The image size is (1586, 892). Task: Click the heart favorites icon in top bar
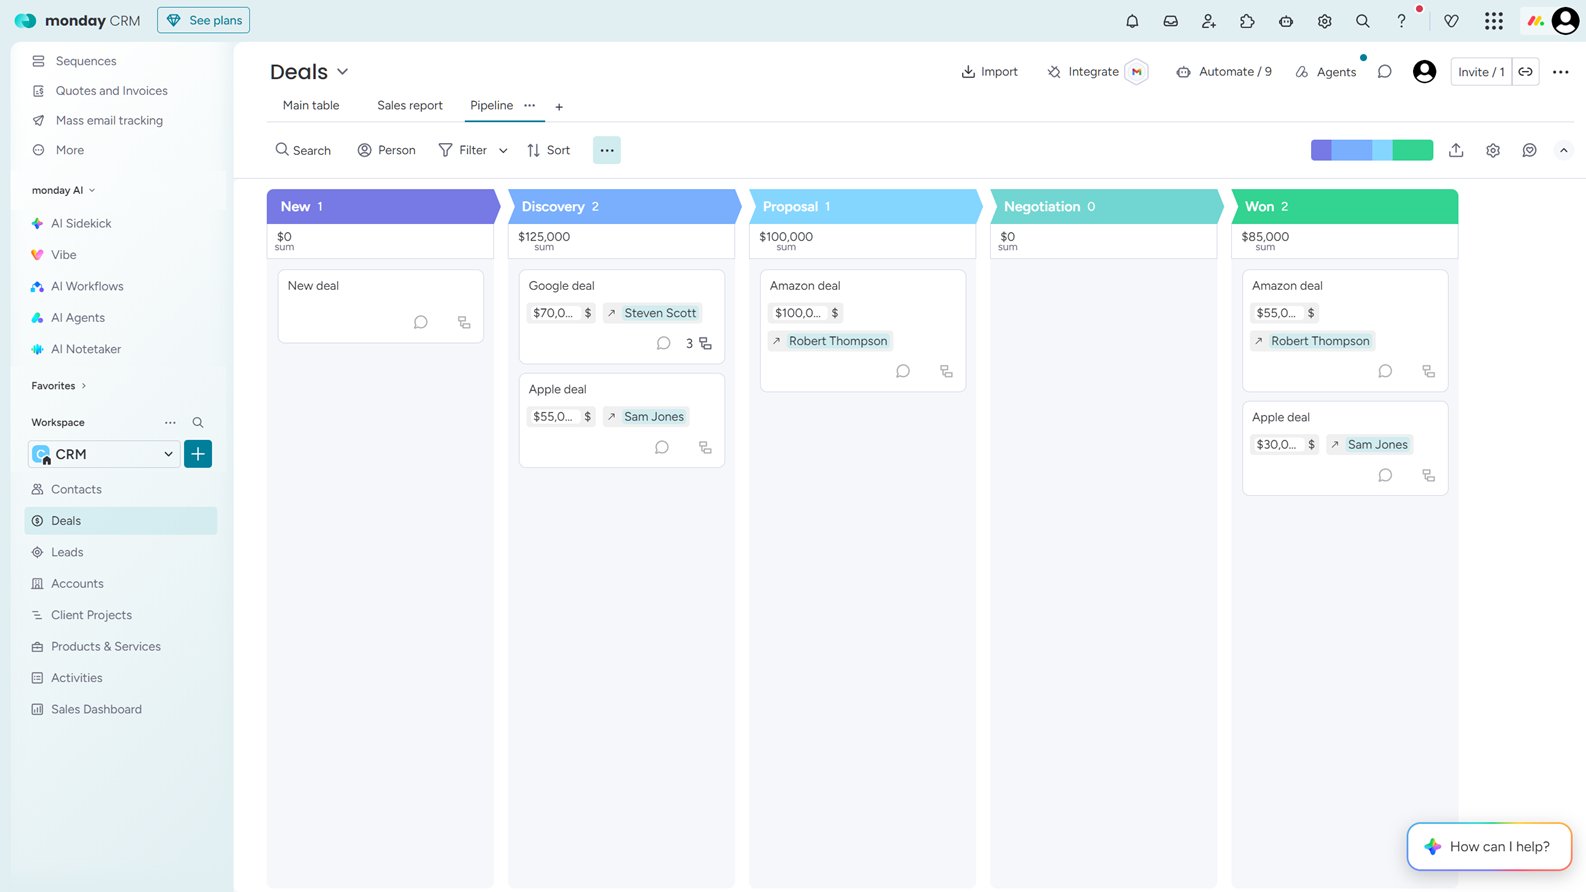click(1451, 21)
